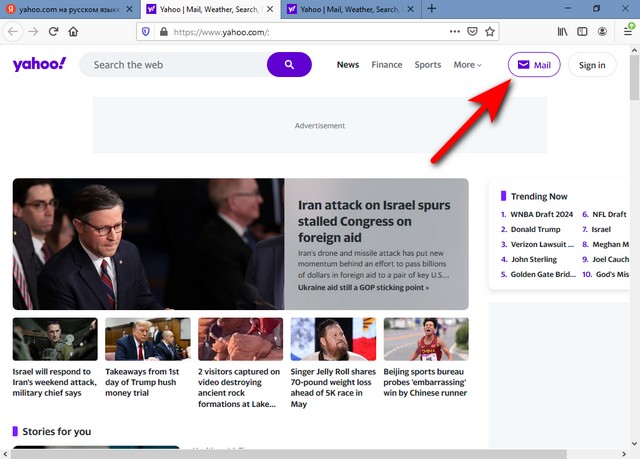
Task: Click the purple search magnifier button
Action: coord(289,64)
